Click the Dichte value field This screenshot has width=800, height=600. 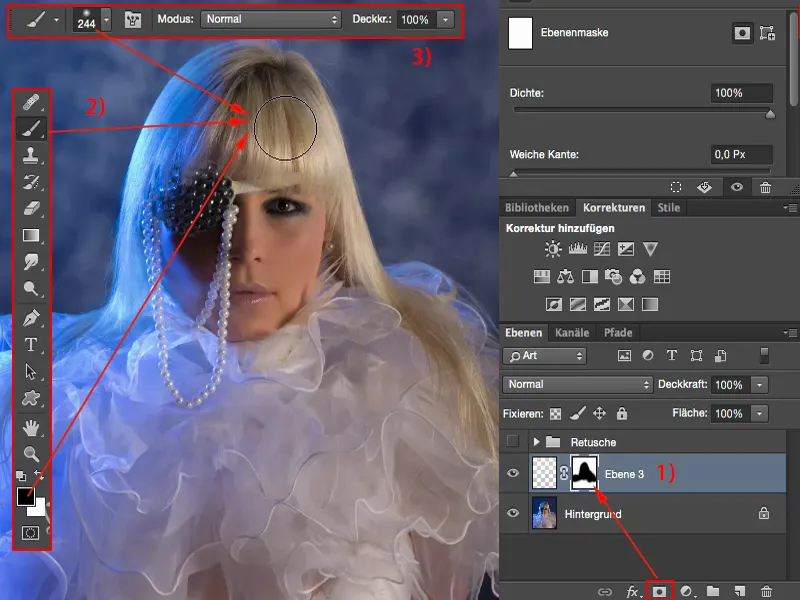(x=741, y=93)
